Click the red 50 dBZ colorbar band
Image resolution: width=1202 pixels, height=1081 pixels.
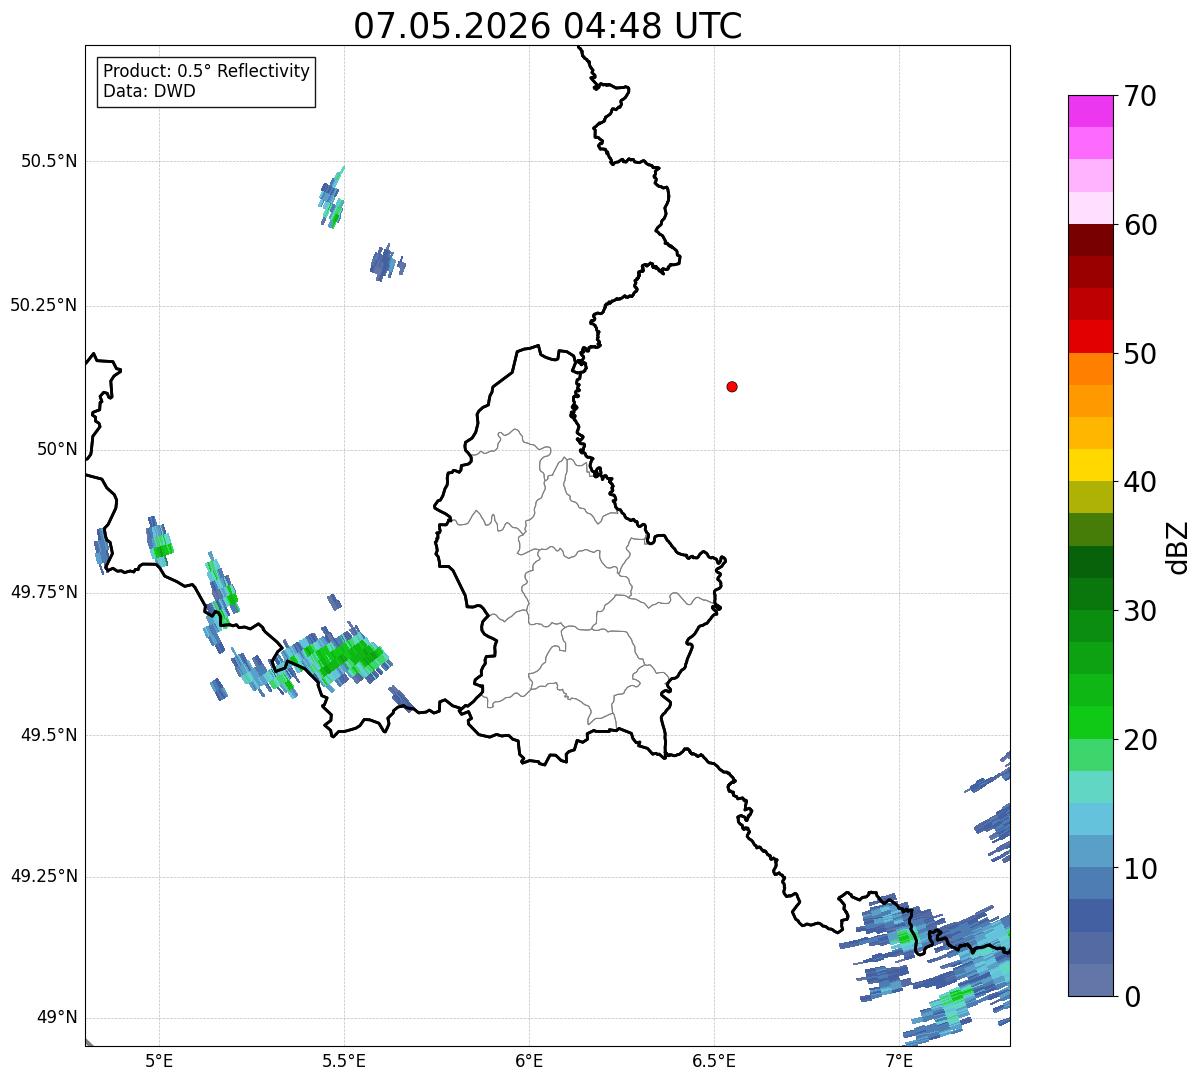point(1090,336)
